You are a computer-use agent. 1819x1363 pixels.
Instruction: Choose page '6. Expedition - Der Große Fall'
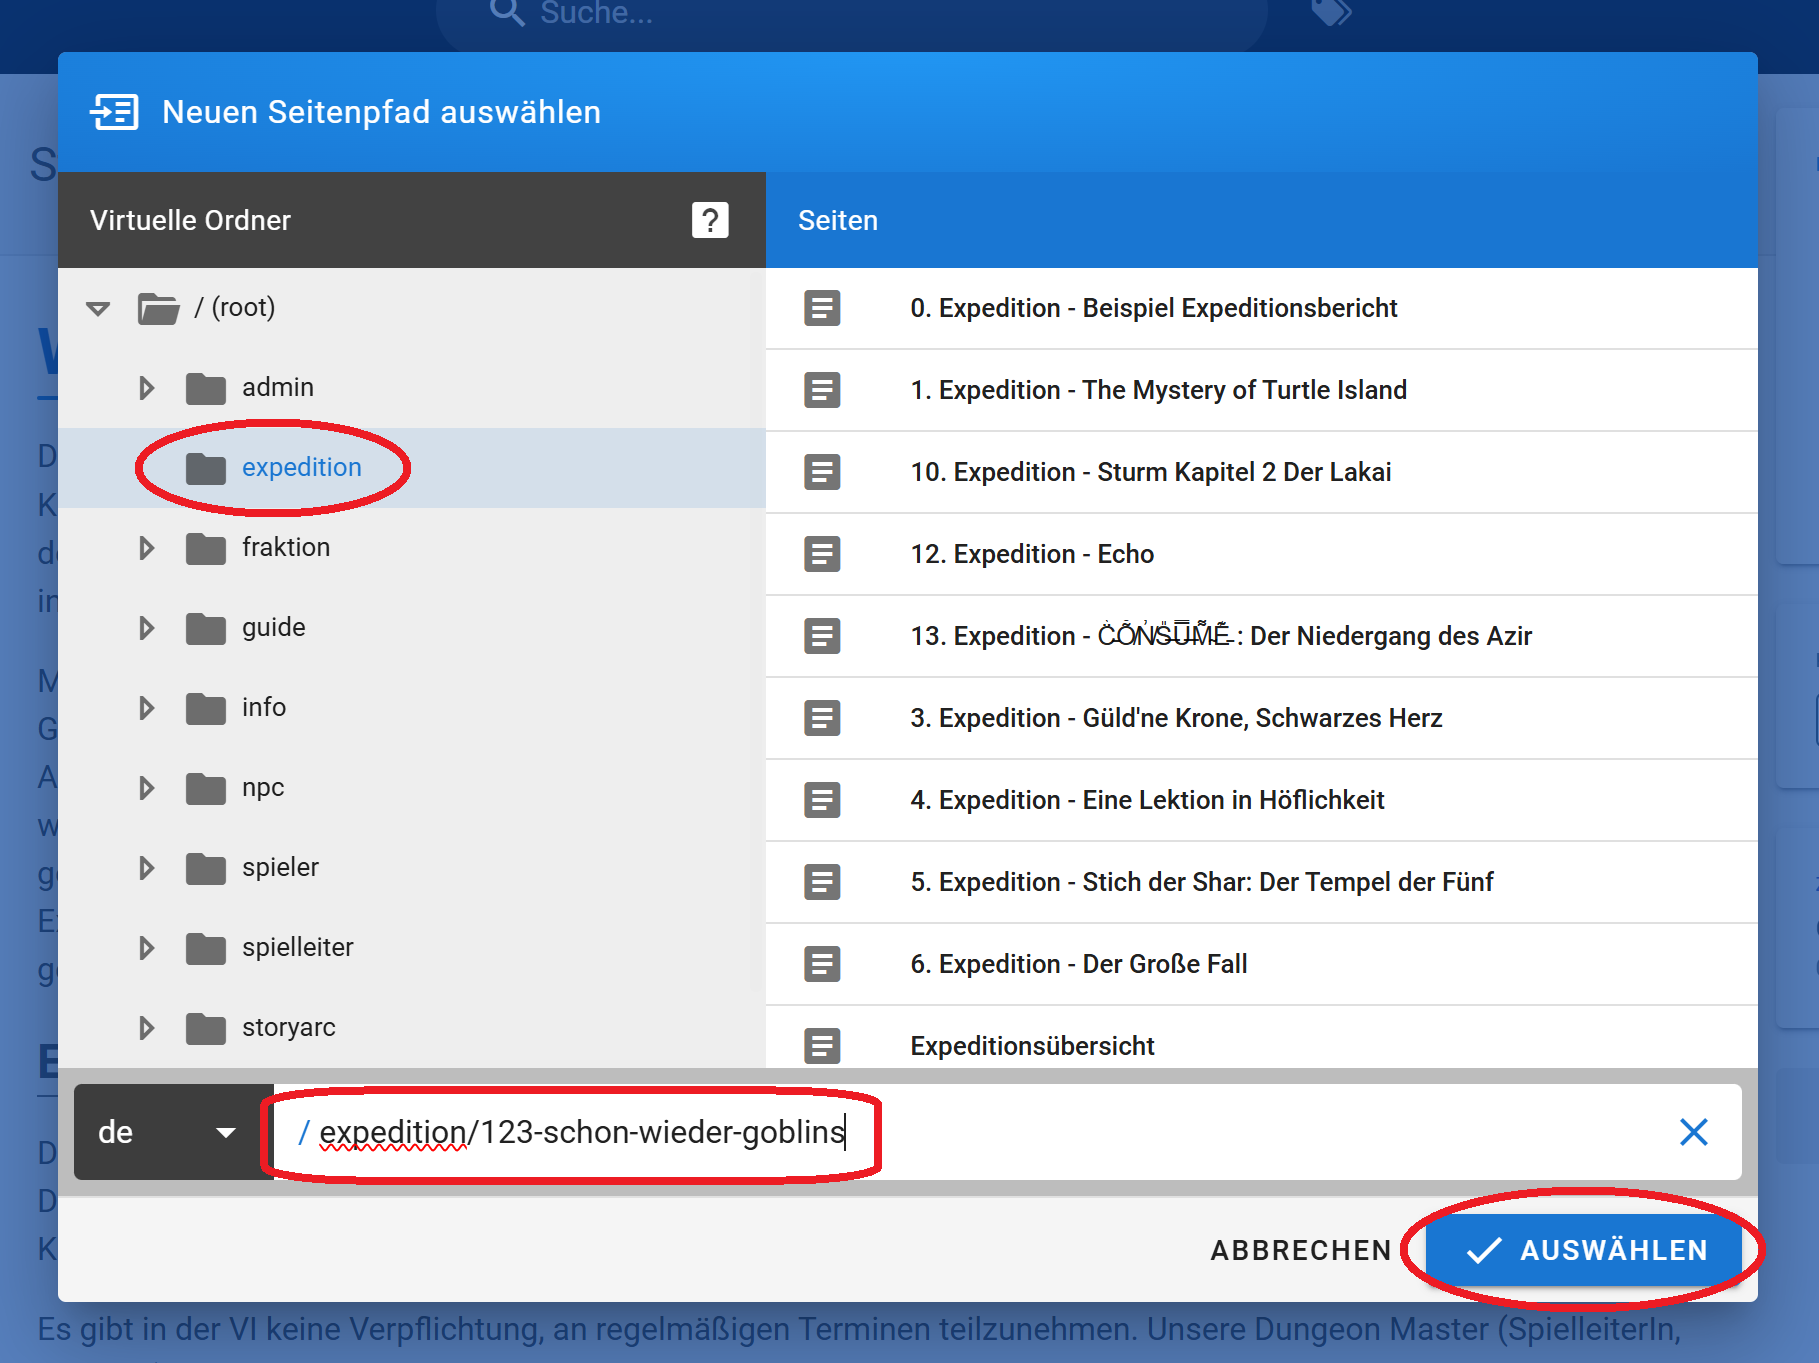tap(1078, 964)
